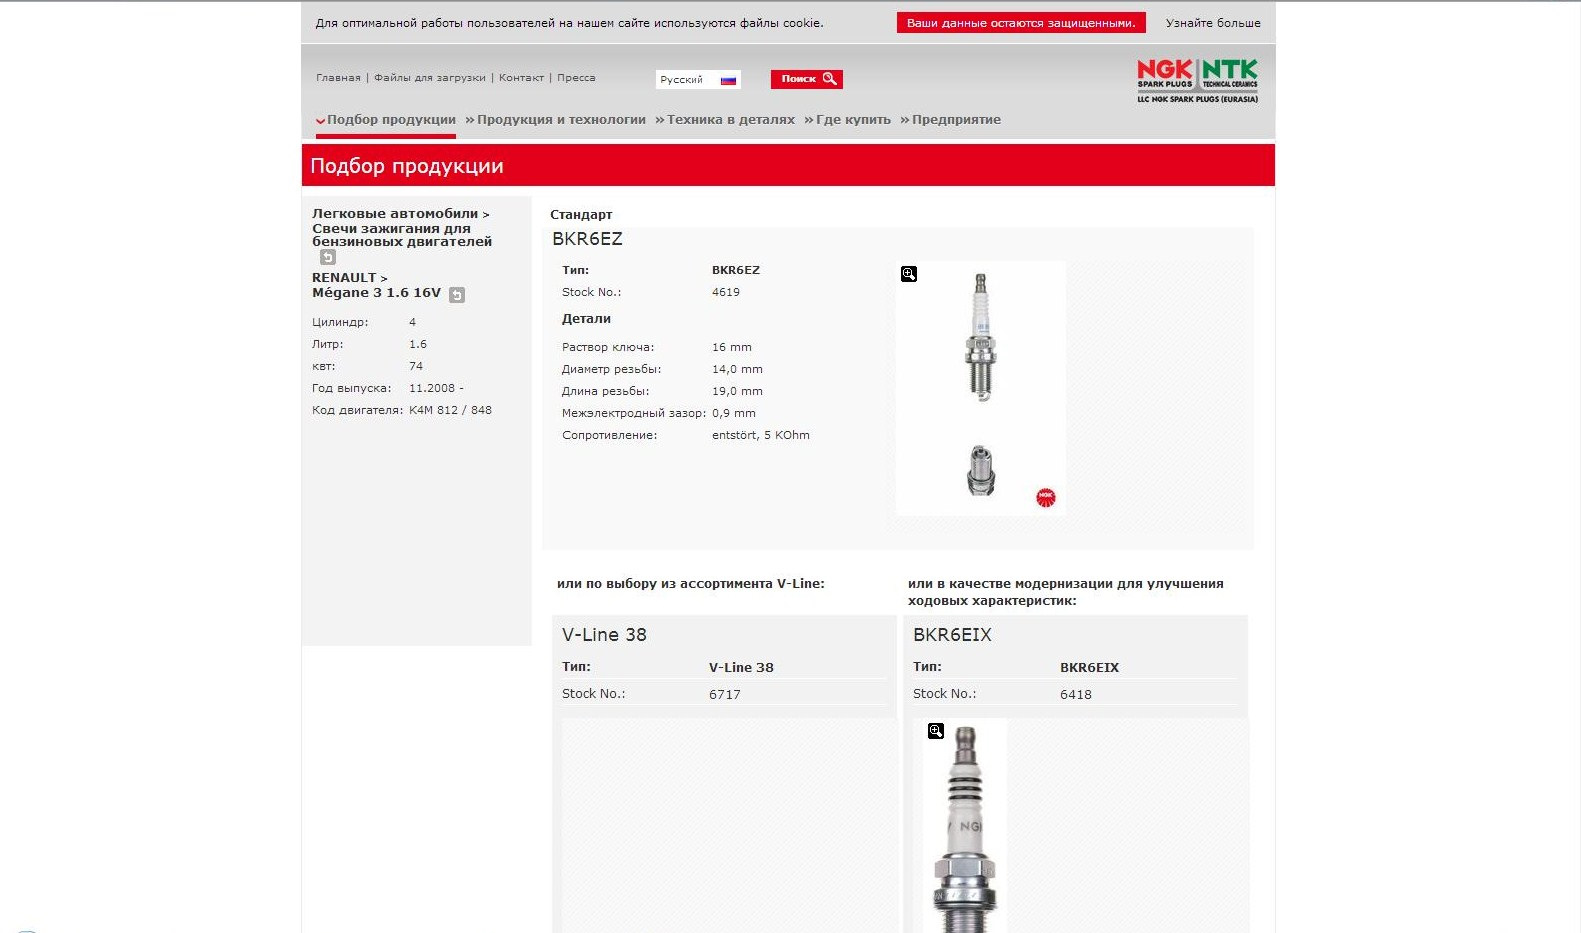Click the V-Line 38 product heading

click(604, 635)
